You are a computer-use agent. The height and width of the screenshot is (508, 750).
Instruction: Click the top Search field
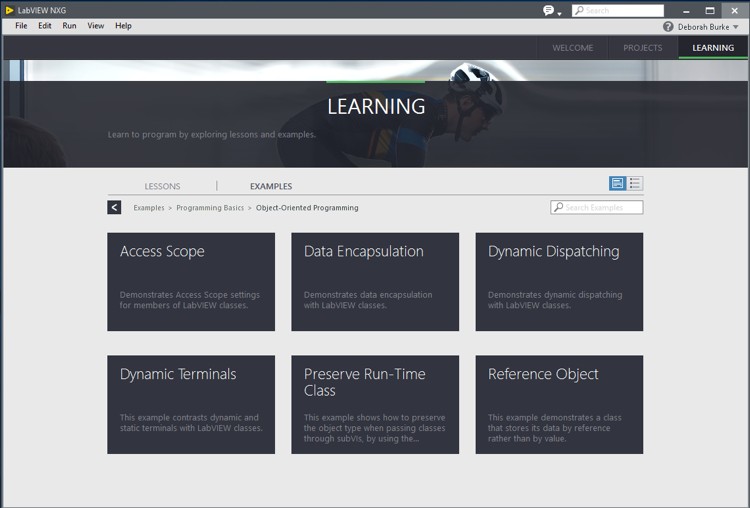click(618, 10)
